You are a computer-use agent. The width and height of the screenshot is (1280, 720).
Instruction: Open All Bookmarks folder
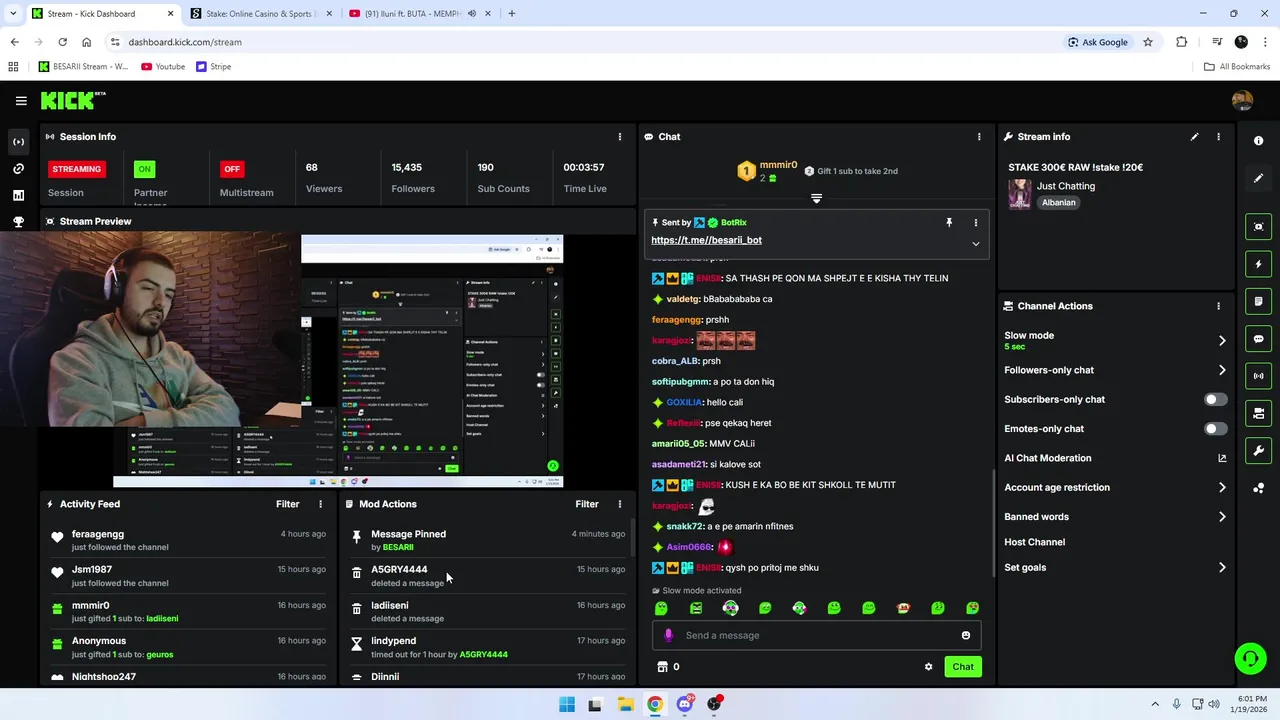1237,67
